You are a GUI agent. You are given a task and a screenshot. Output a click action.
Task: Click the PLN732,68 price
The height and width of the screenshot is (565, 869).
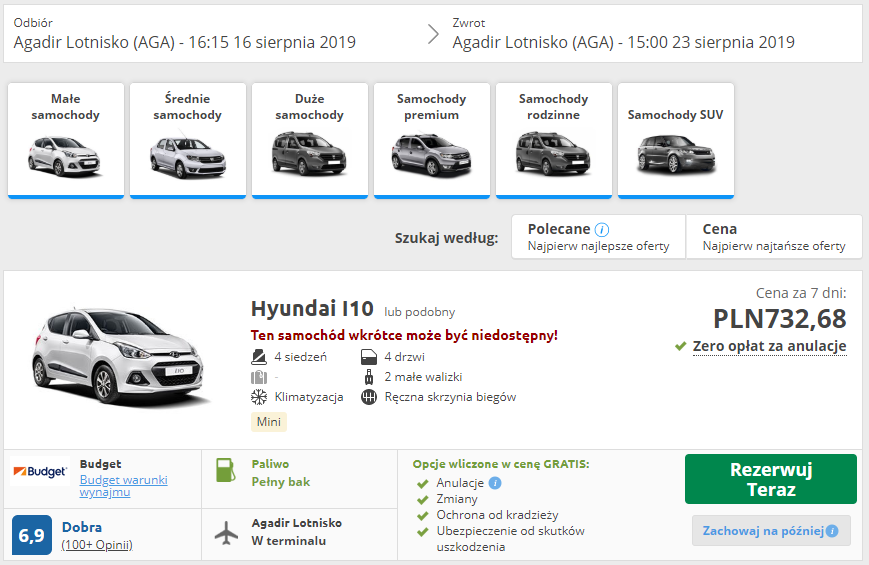click(x=779, y=319)
